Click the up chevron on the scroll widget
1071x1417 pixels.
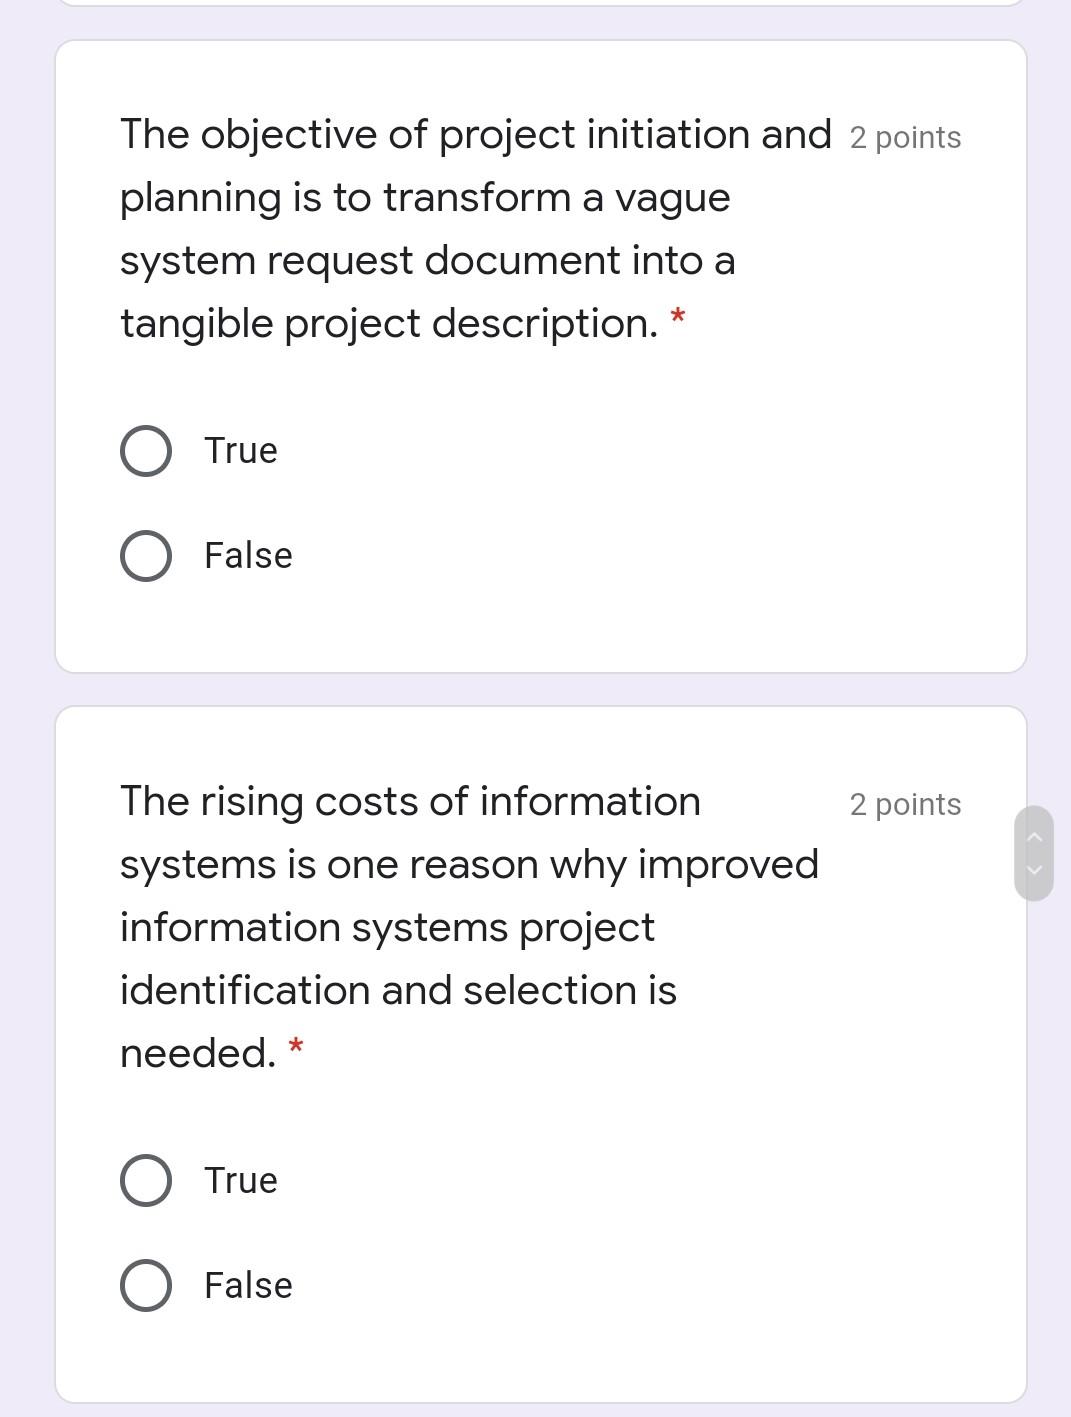click(1036, 838)
